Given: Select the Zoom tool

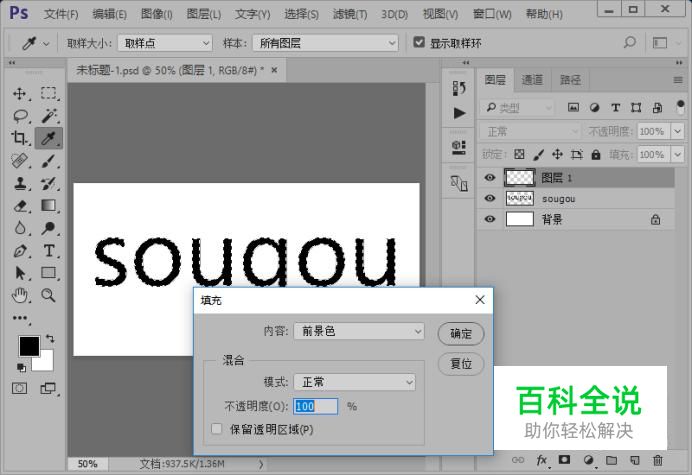Looking at the screenshot, I should coord(49,295).
